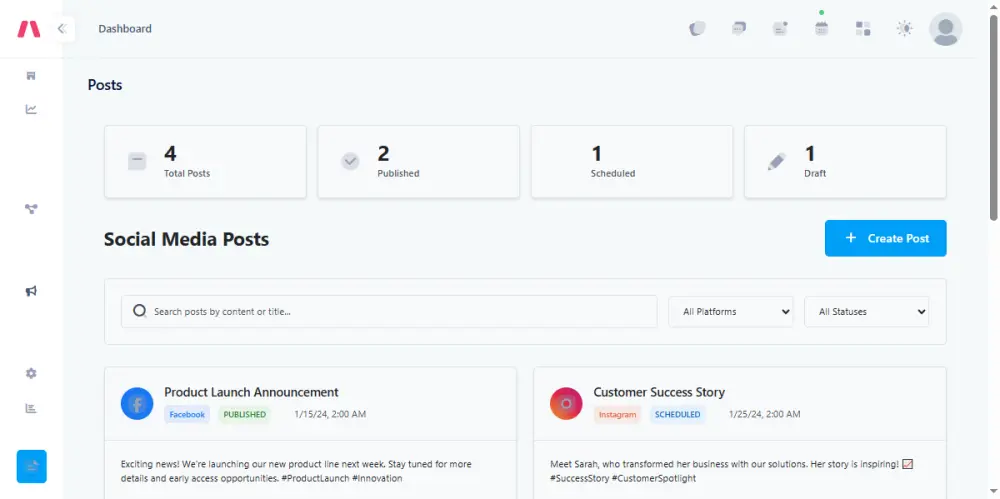Click the Instagram icon on Customer Success post

click(x=566, y=404)
